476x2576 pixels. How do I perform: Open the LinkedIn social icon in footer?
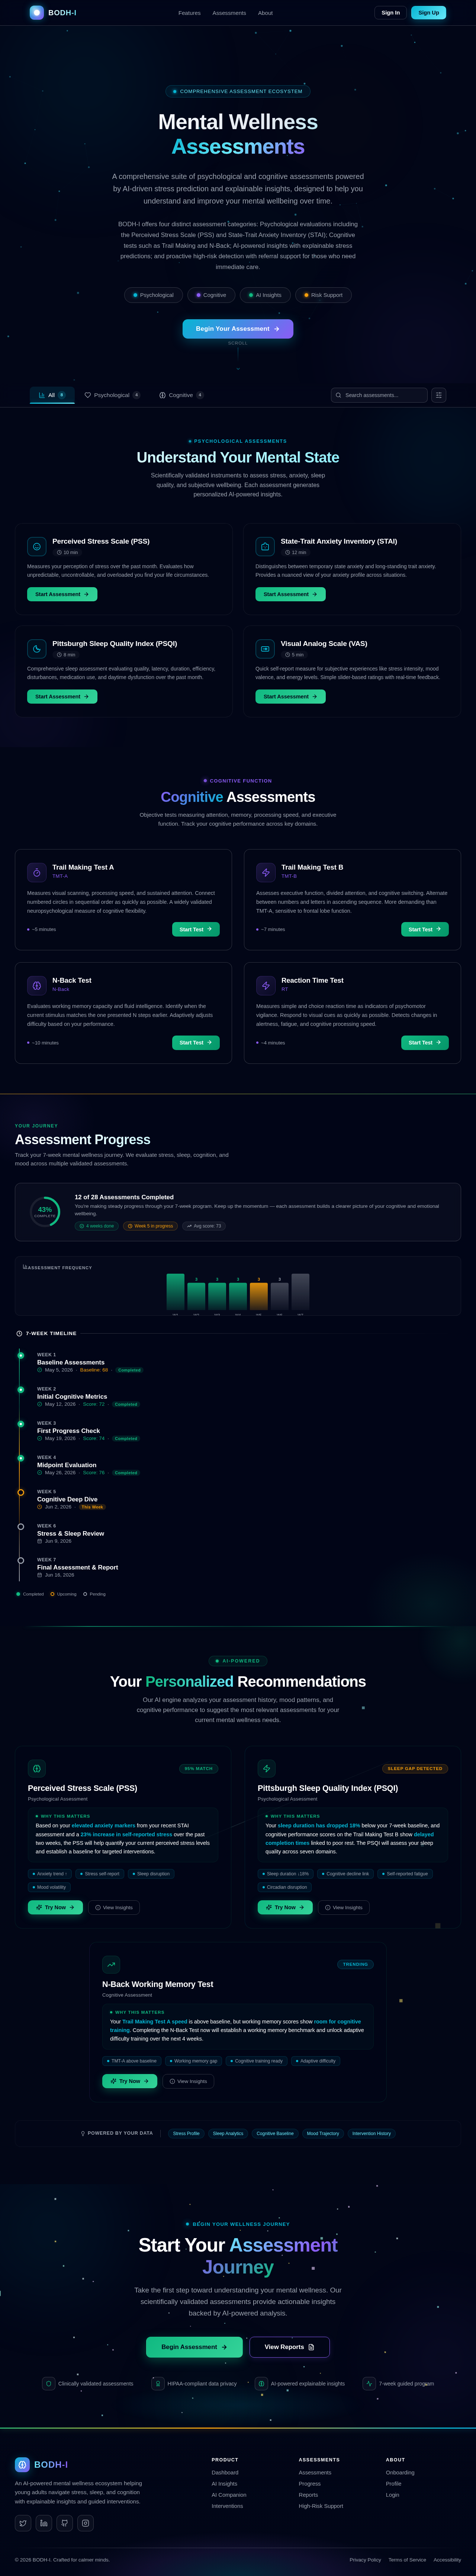[44, 2523]
